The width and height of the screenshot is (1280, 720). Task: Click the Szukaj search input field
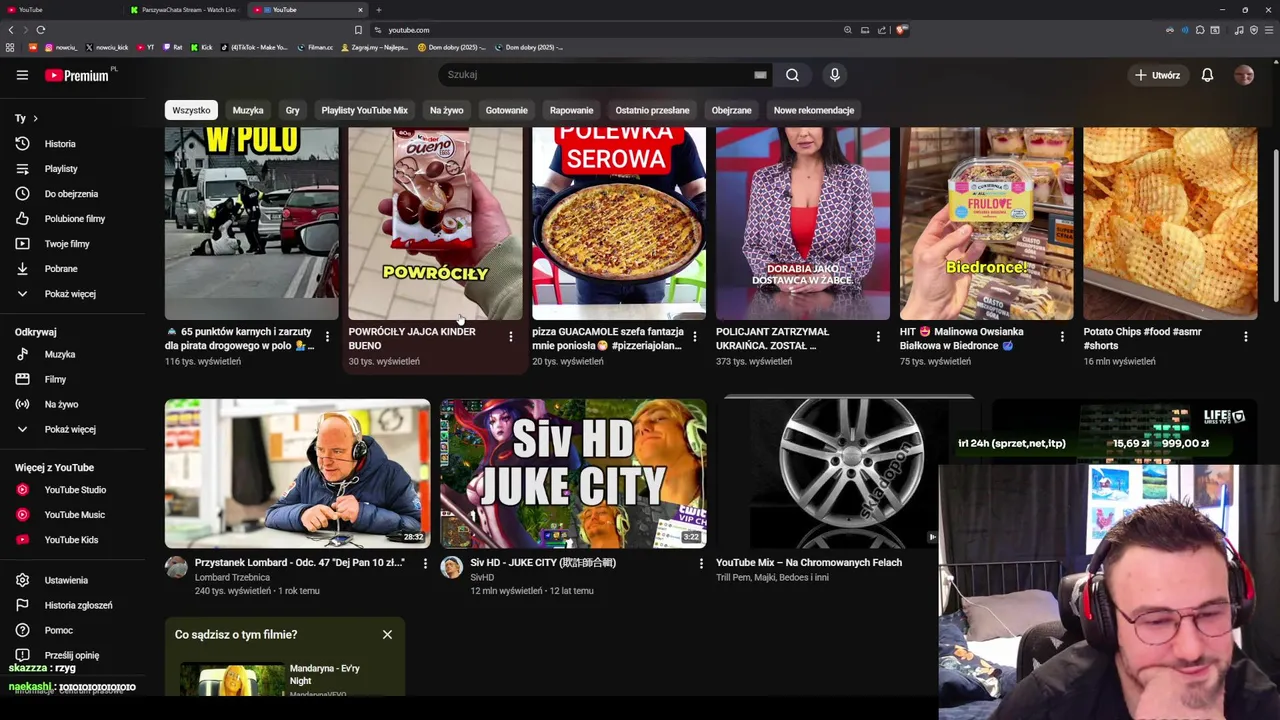coord(595,75)
